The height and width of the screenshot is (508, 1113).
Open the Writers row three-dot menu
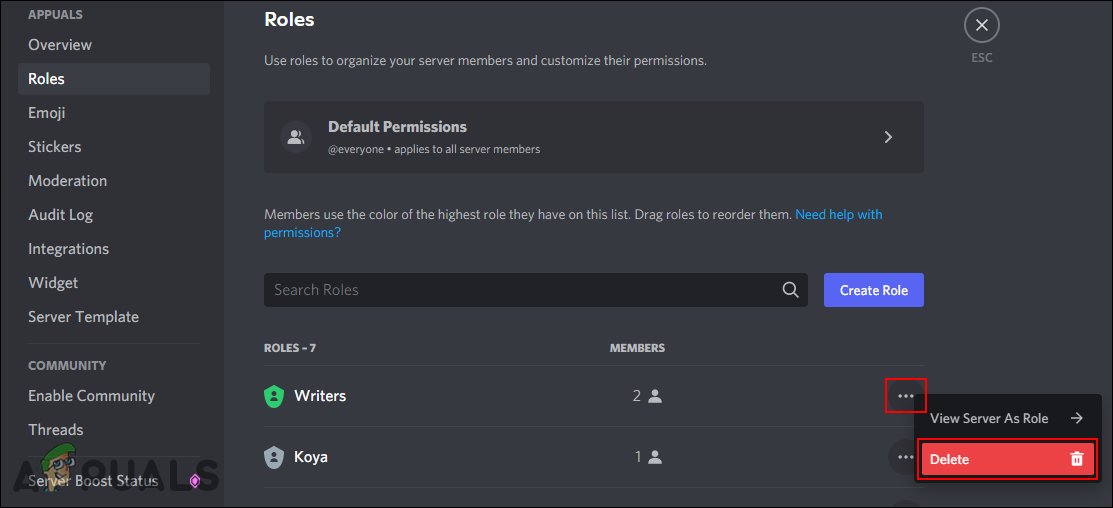pos(905,396)
